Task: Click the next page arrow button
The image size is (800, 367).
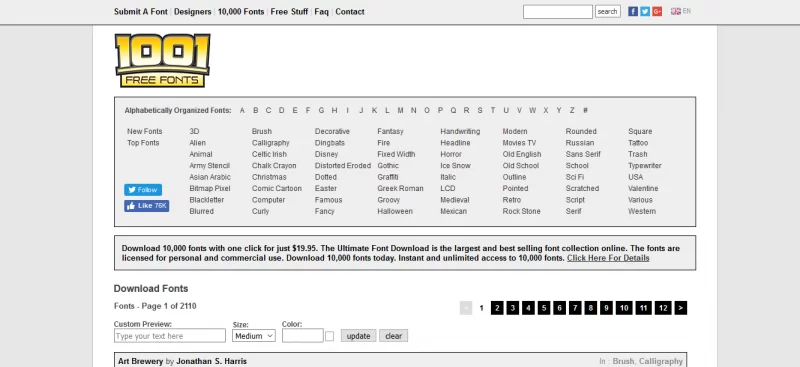Action: tap(681, 308)
